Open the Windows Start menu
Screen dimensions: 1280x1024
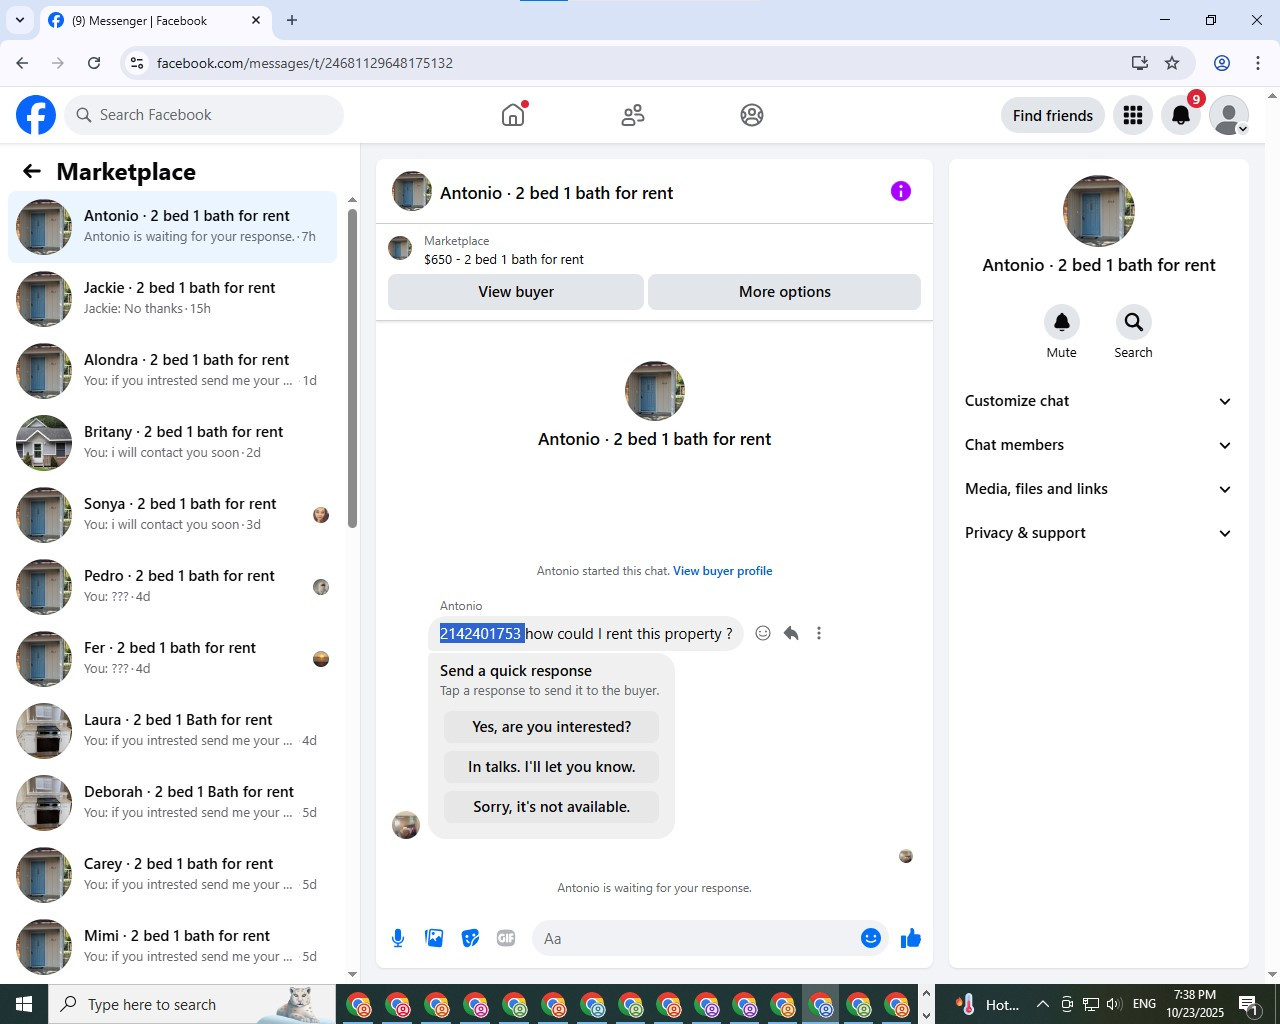[24, 1004]
